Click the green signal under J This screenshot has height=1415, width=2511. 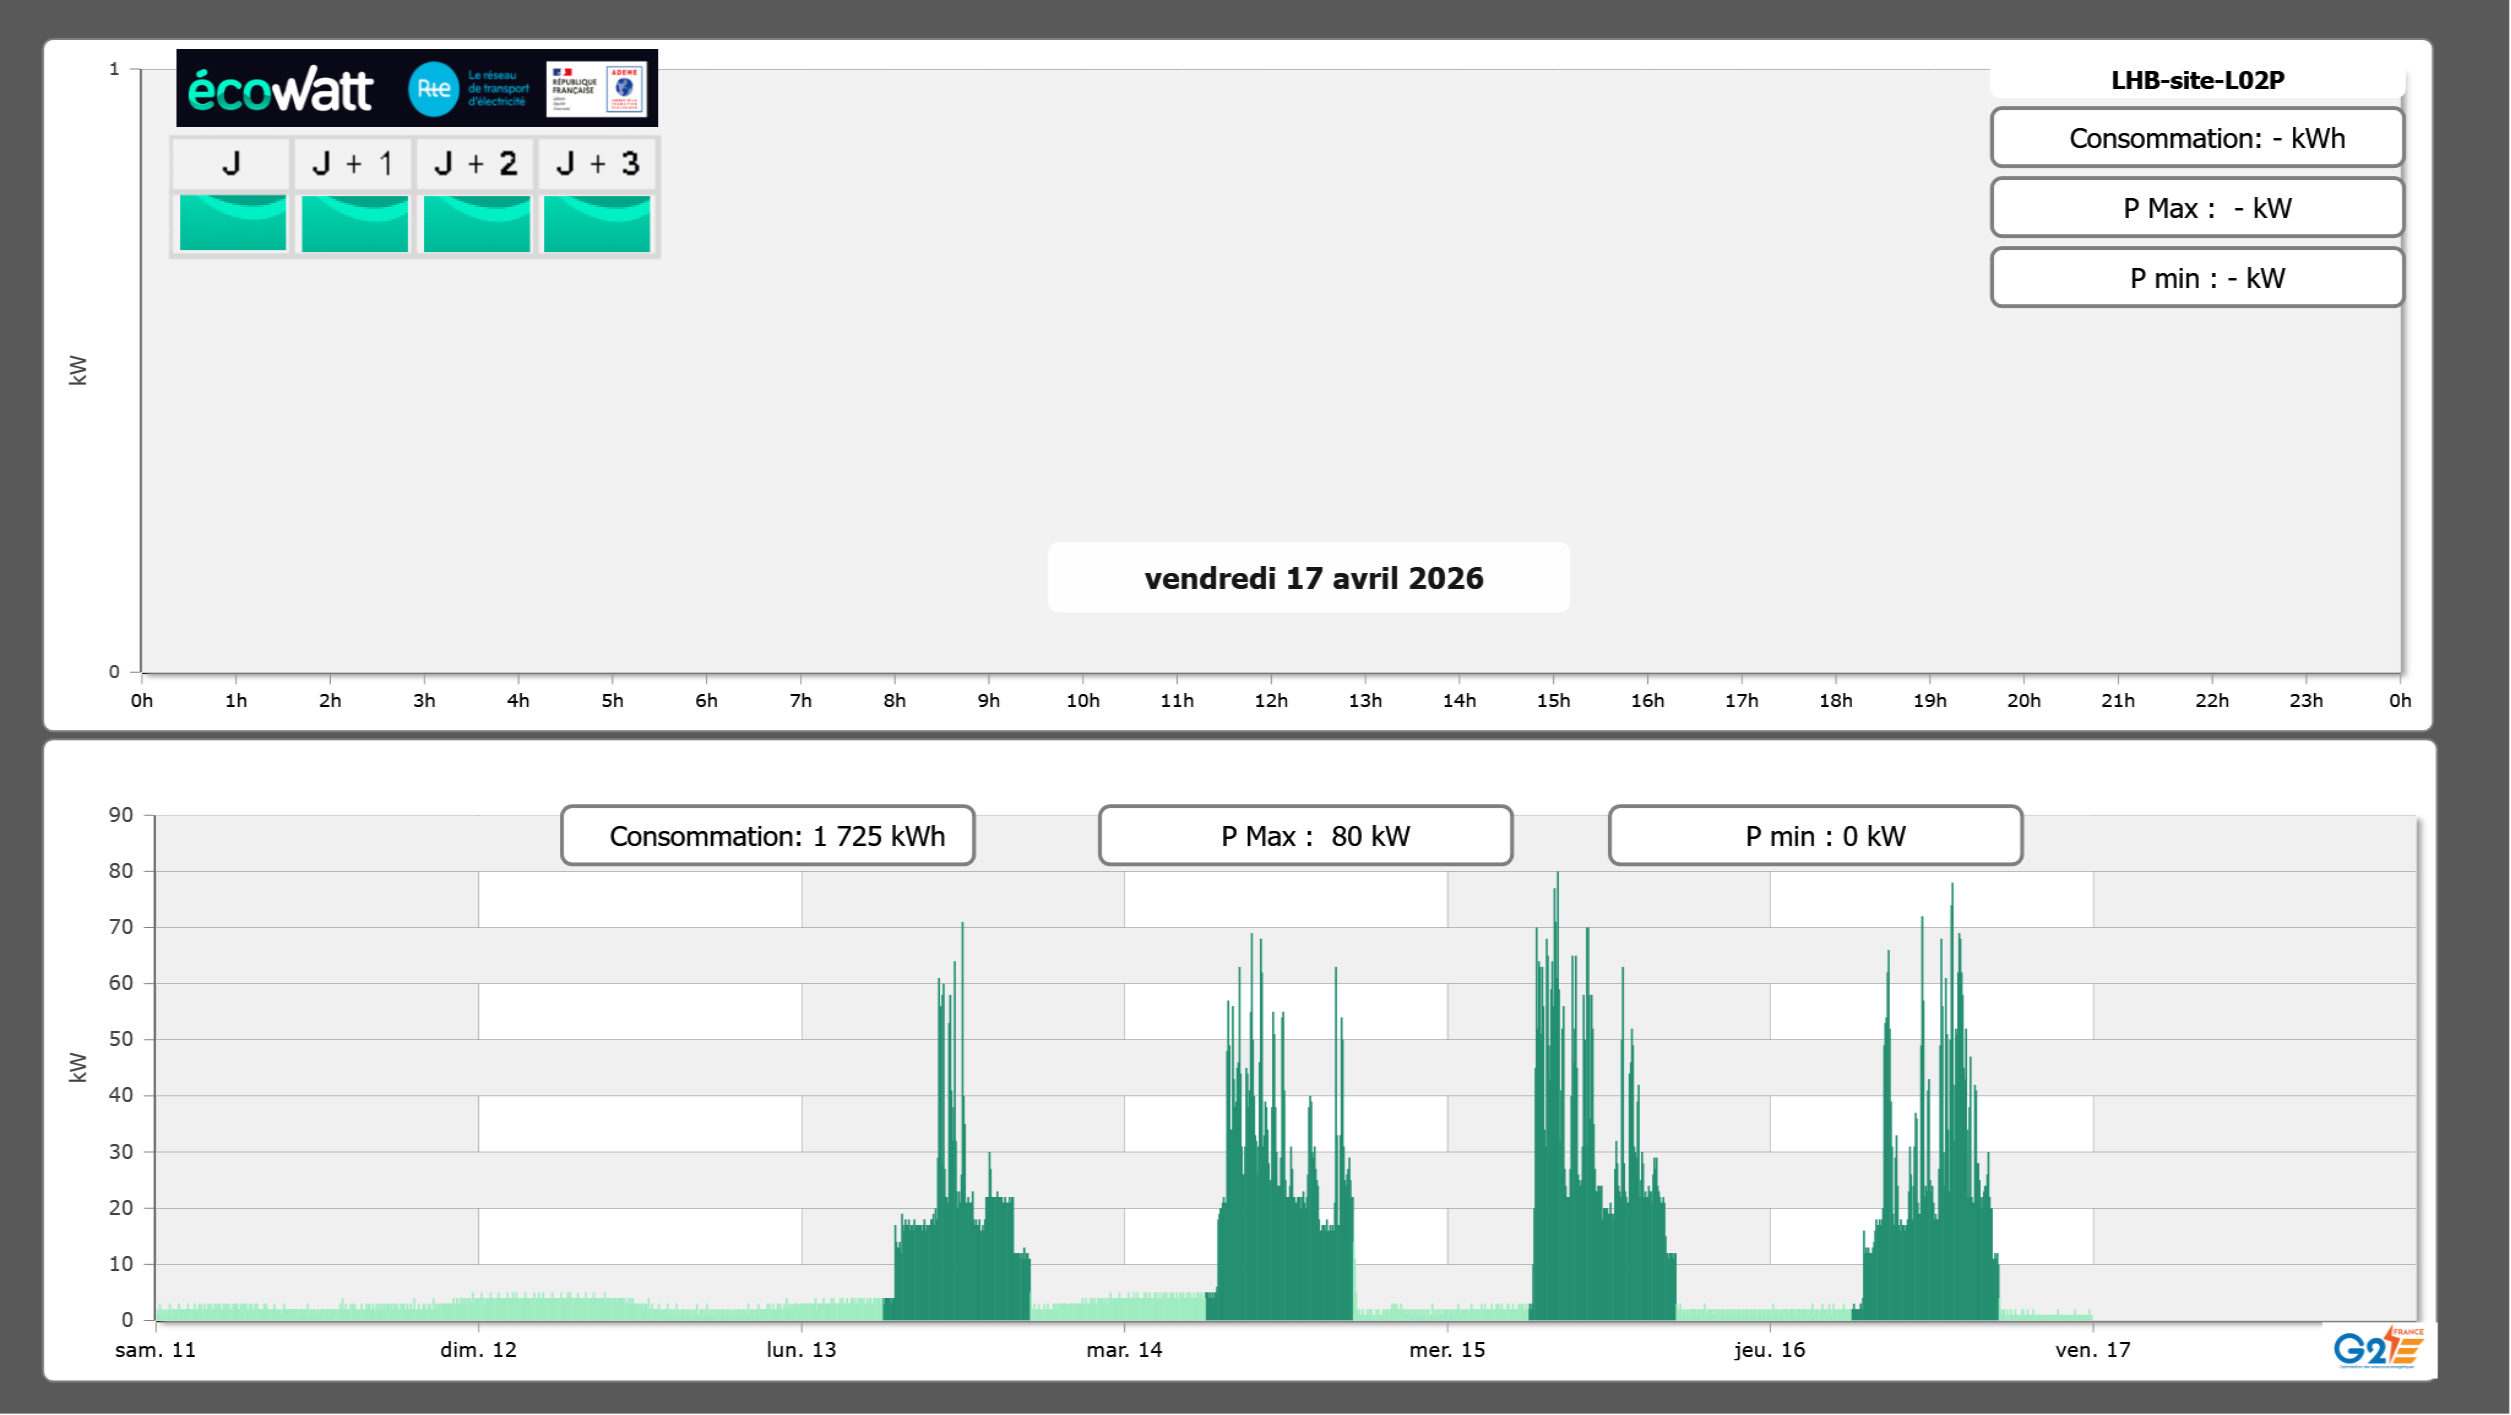coord(232,223)
